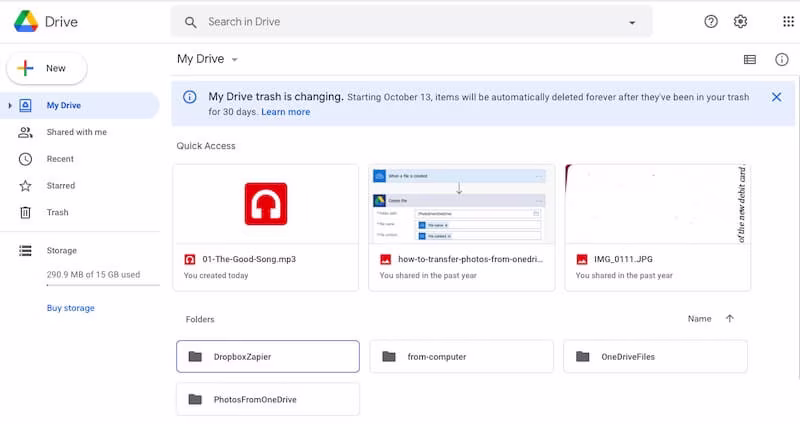
Task: Click the Shared with me people icon
Action: coord(25,132)
